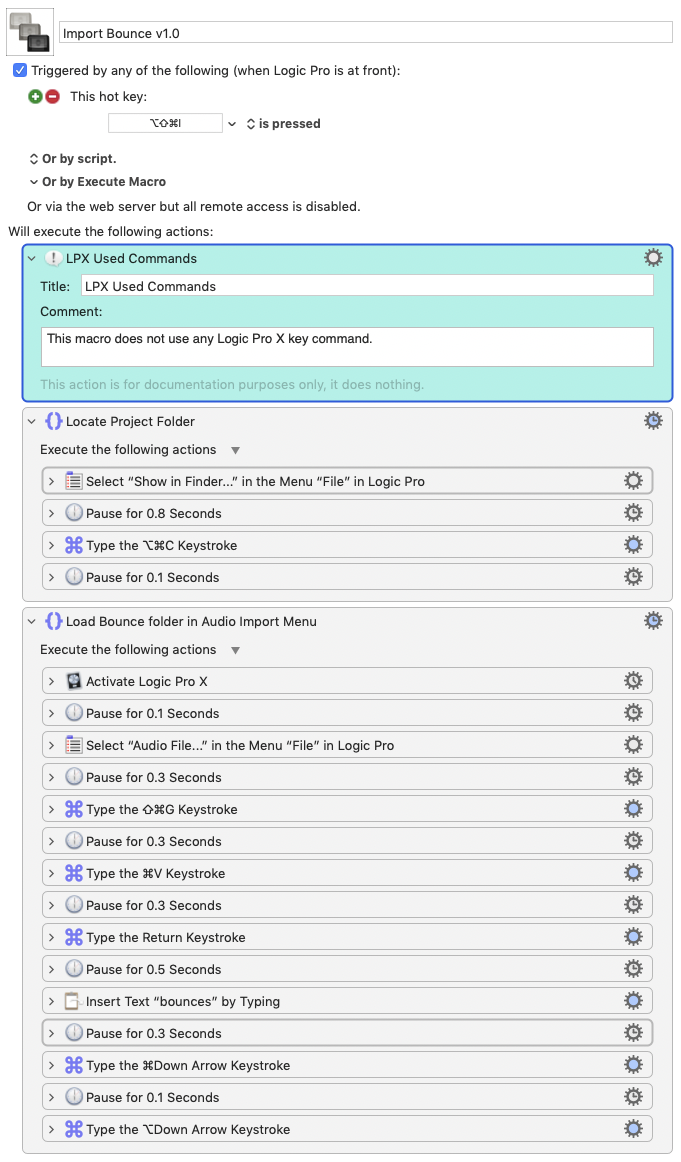Expand the Select "Show in Finder…" action

pos(51,482)
